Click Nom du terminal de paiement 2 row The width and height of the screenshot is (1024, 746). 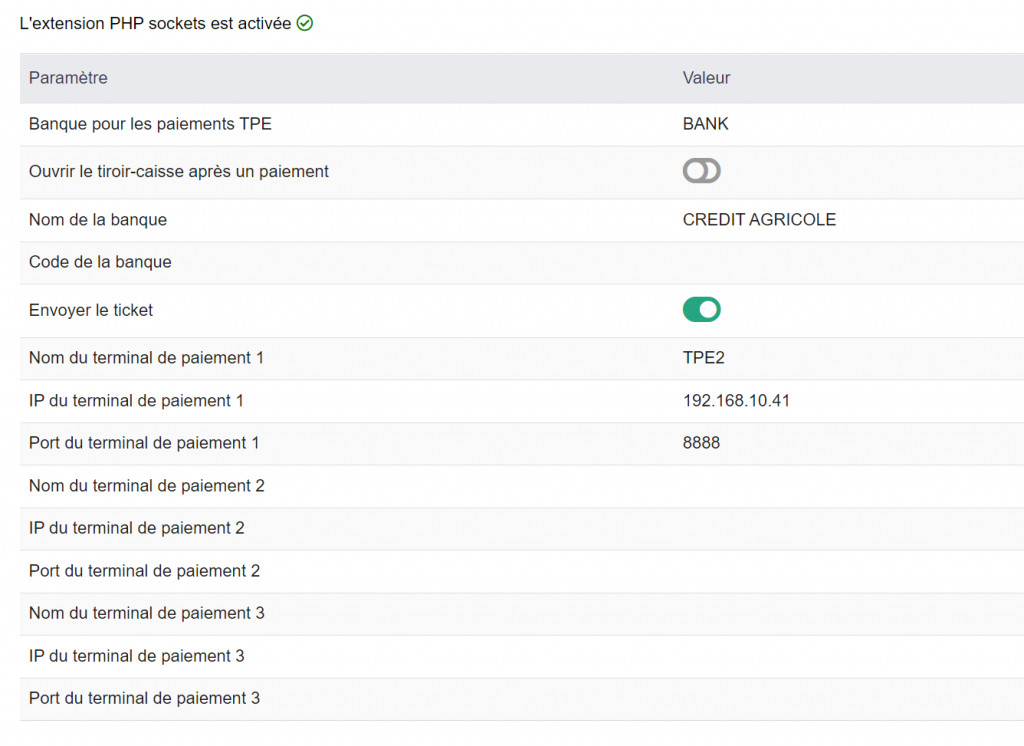[522, 486]
